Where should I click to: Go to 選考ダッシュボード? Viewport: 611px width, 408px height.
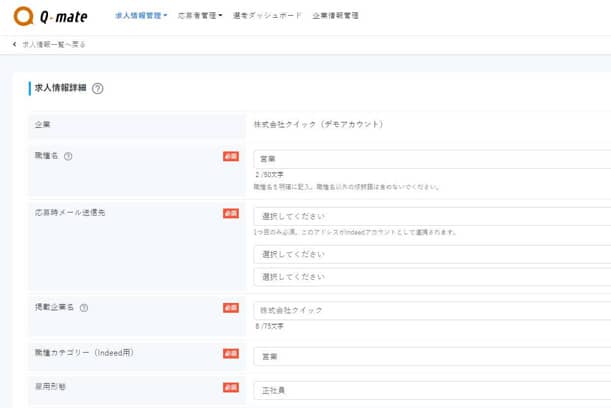[x=267, y=16]
